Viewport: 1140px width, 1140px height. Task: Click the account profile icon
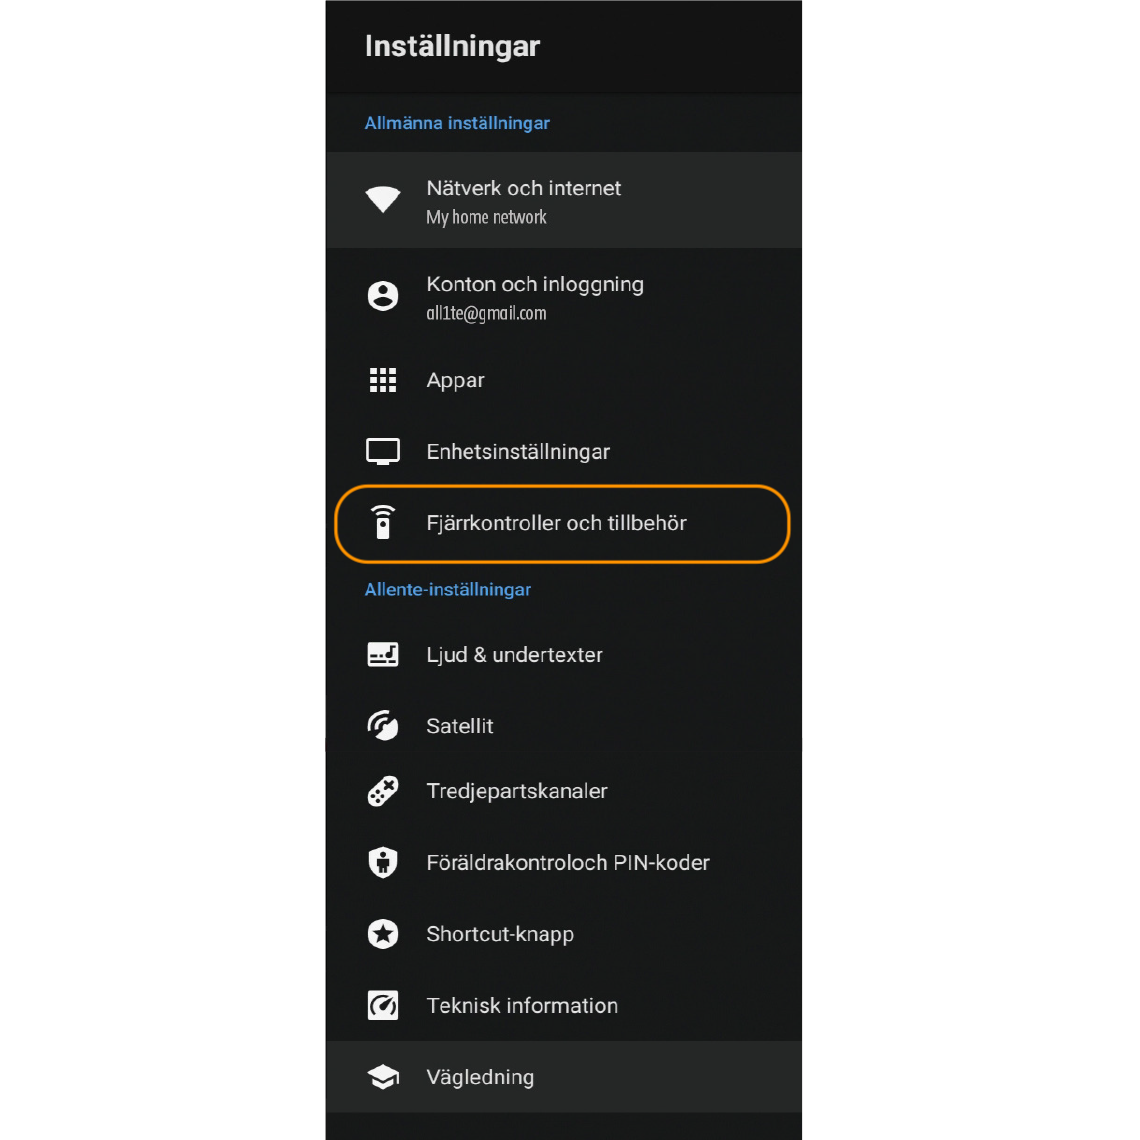(383, 296)
